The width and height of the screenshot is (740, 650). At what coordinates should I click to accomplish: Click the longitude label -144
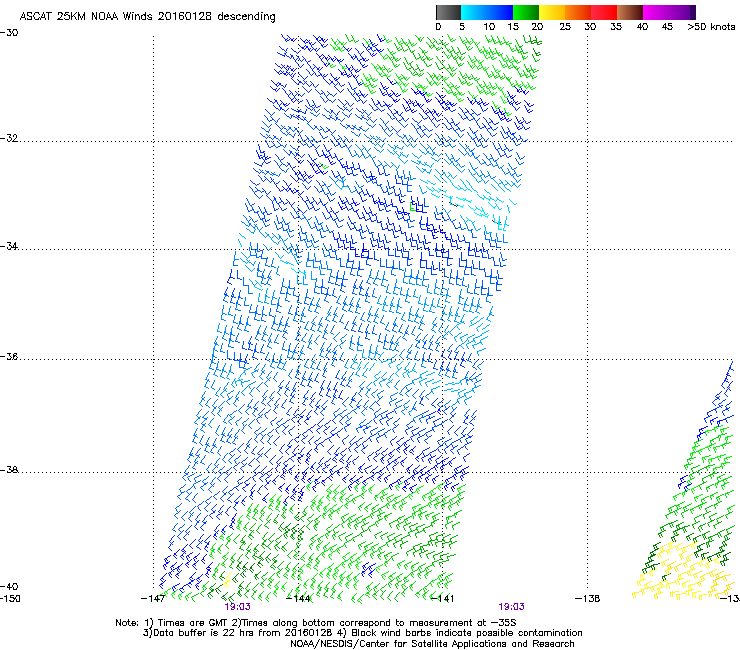click(x=298, y=599)
